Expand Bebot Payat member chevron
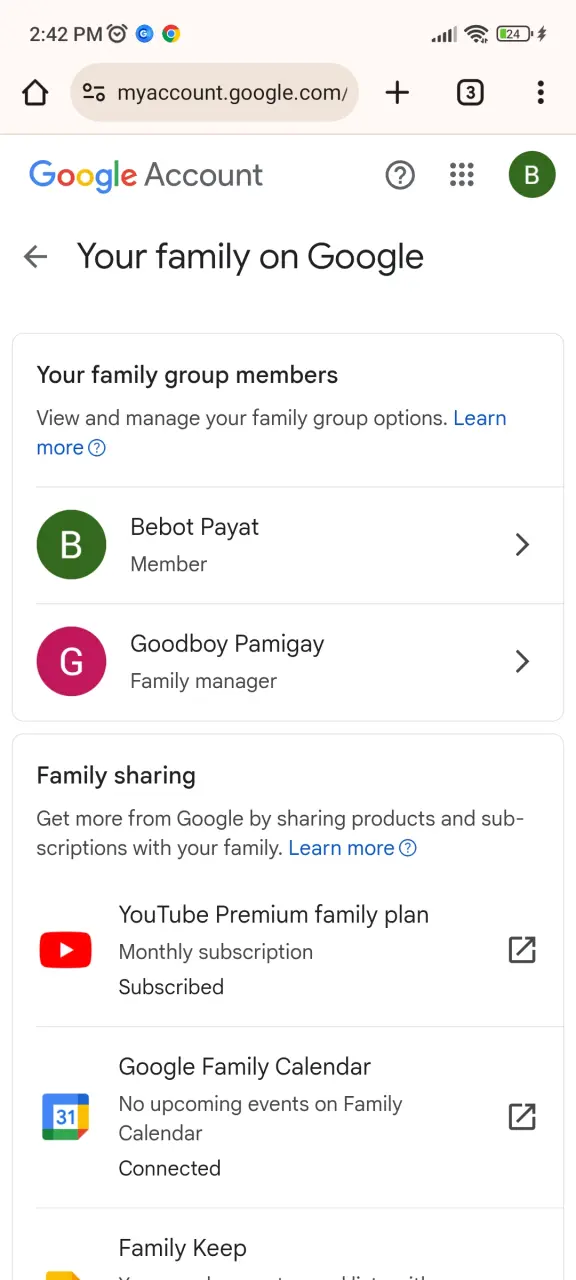 pos(522,545)
